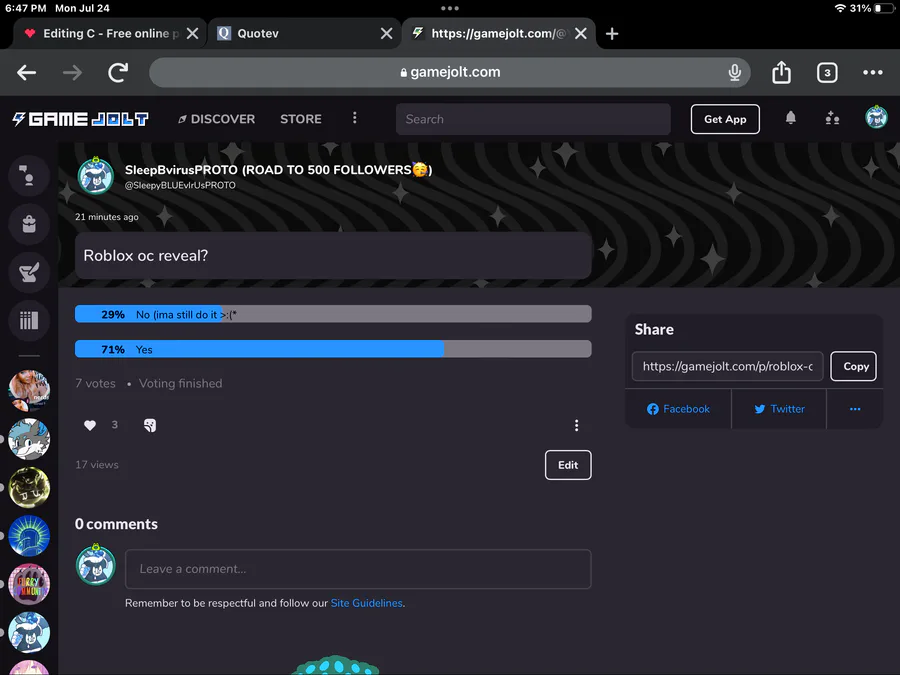Copy the post share link
The width and height of the screenshot is (900, 675).
854,366
